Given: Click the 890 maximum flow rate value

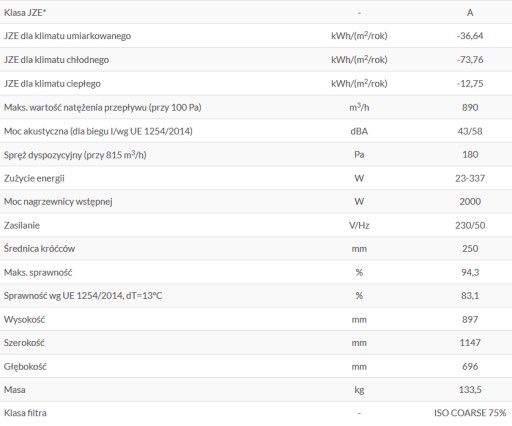Looking at the screenshot, I should pos(470,107).
